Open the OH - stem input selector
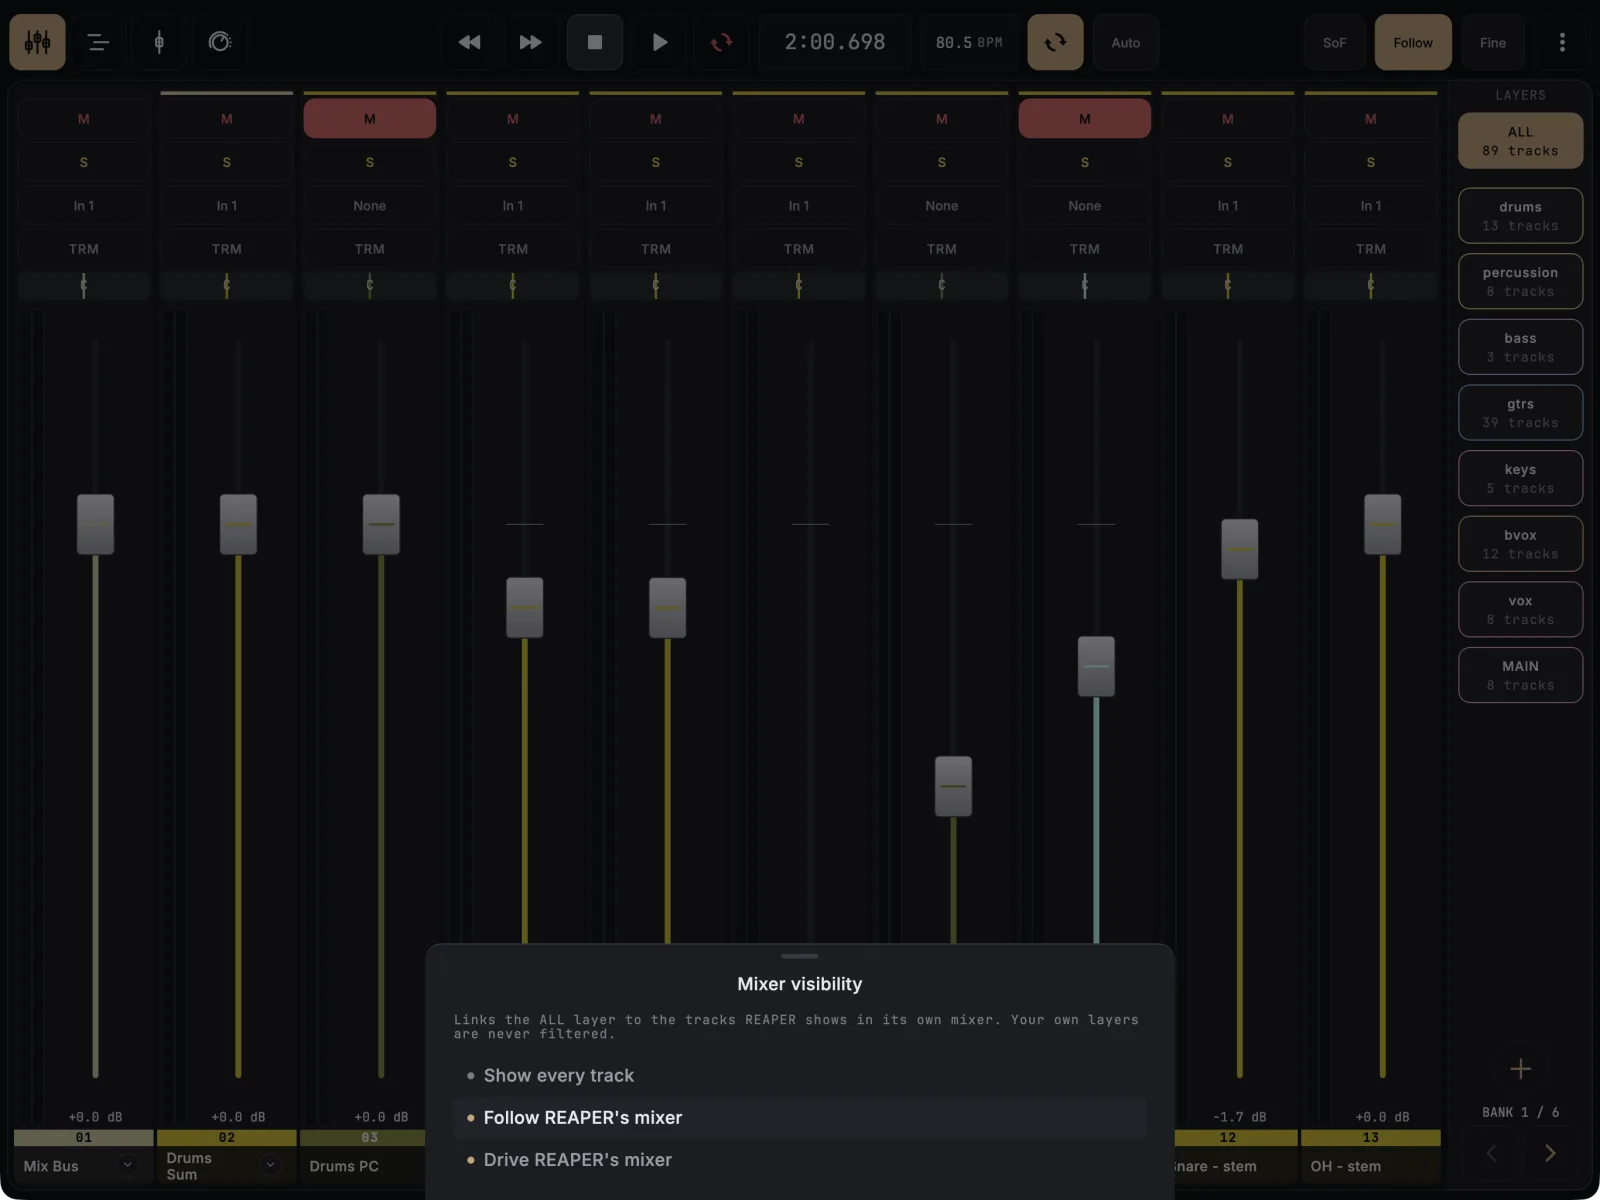1600x1200 pixels. [x=1371, y=206]
